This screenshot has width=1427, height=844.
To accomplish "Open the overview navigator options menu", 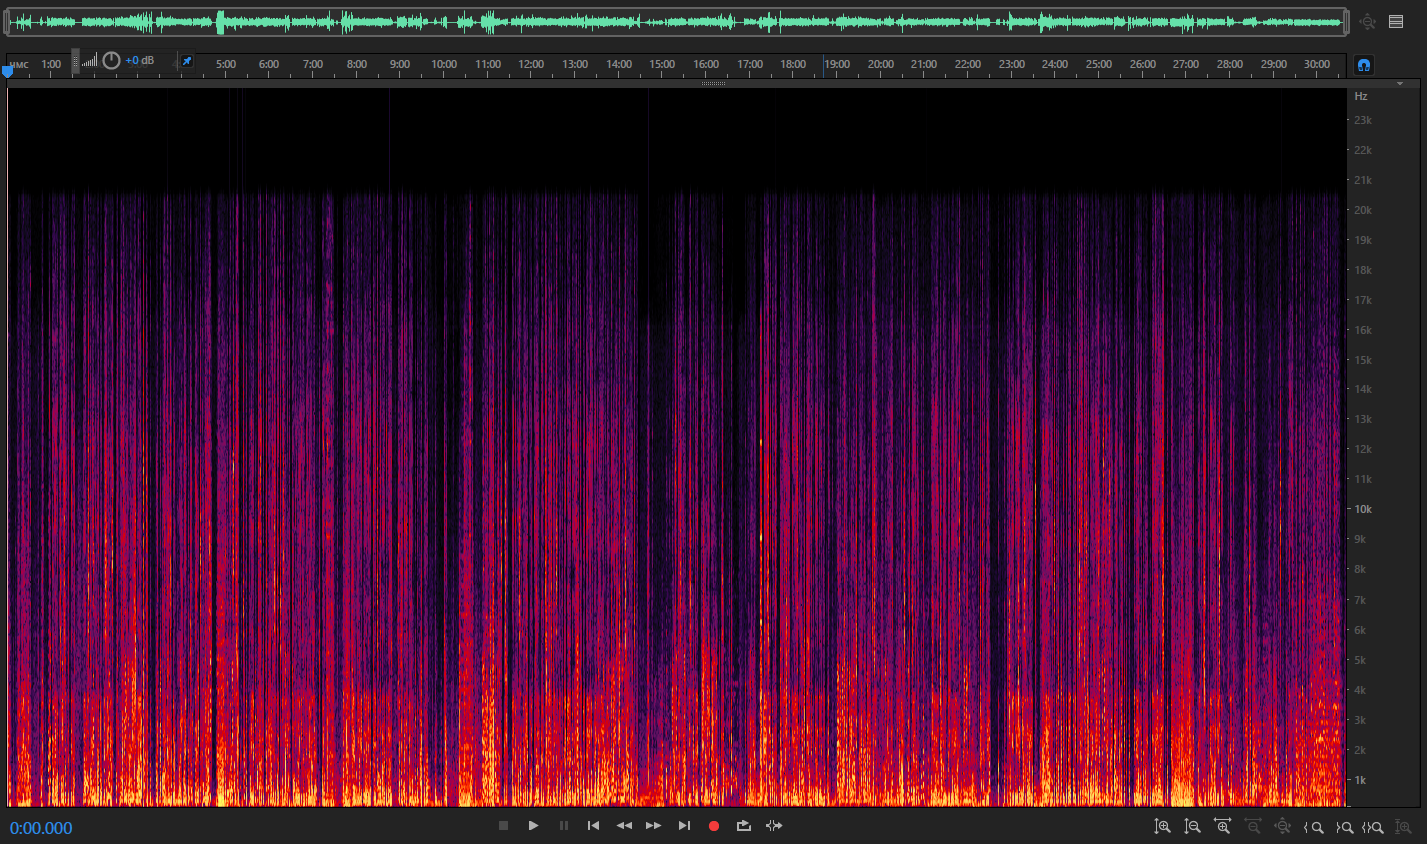I will [x=1396, y=21].
